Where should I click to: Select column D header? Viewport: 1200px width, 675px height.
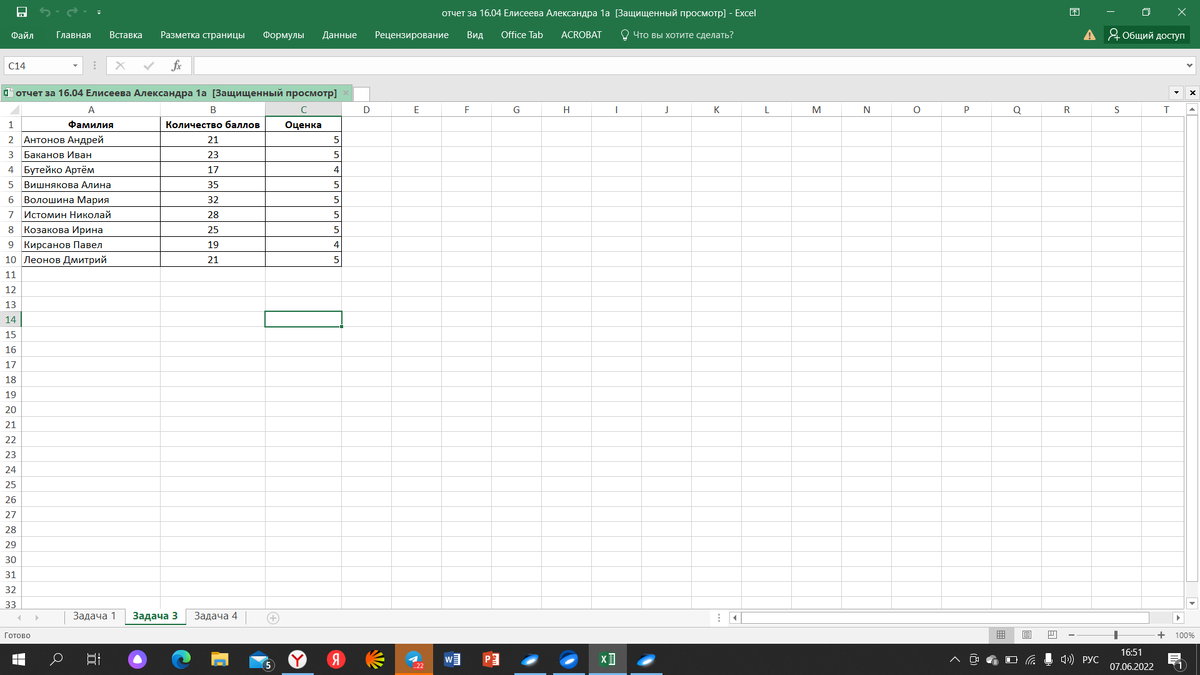tap(366, 110)
